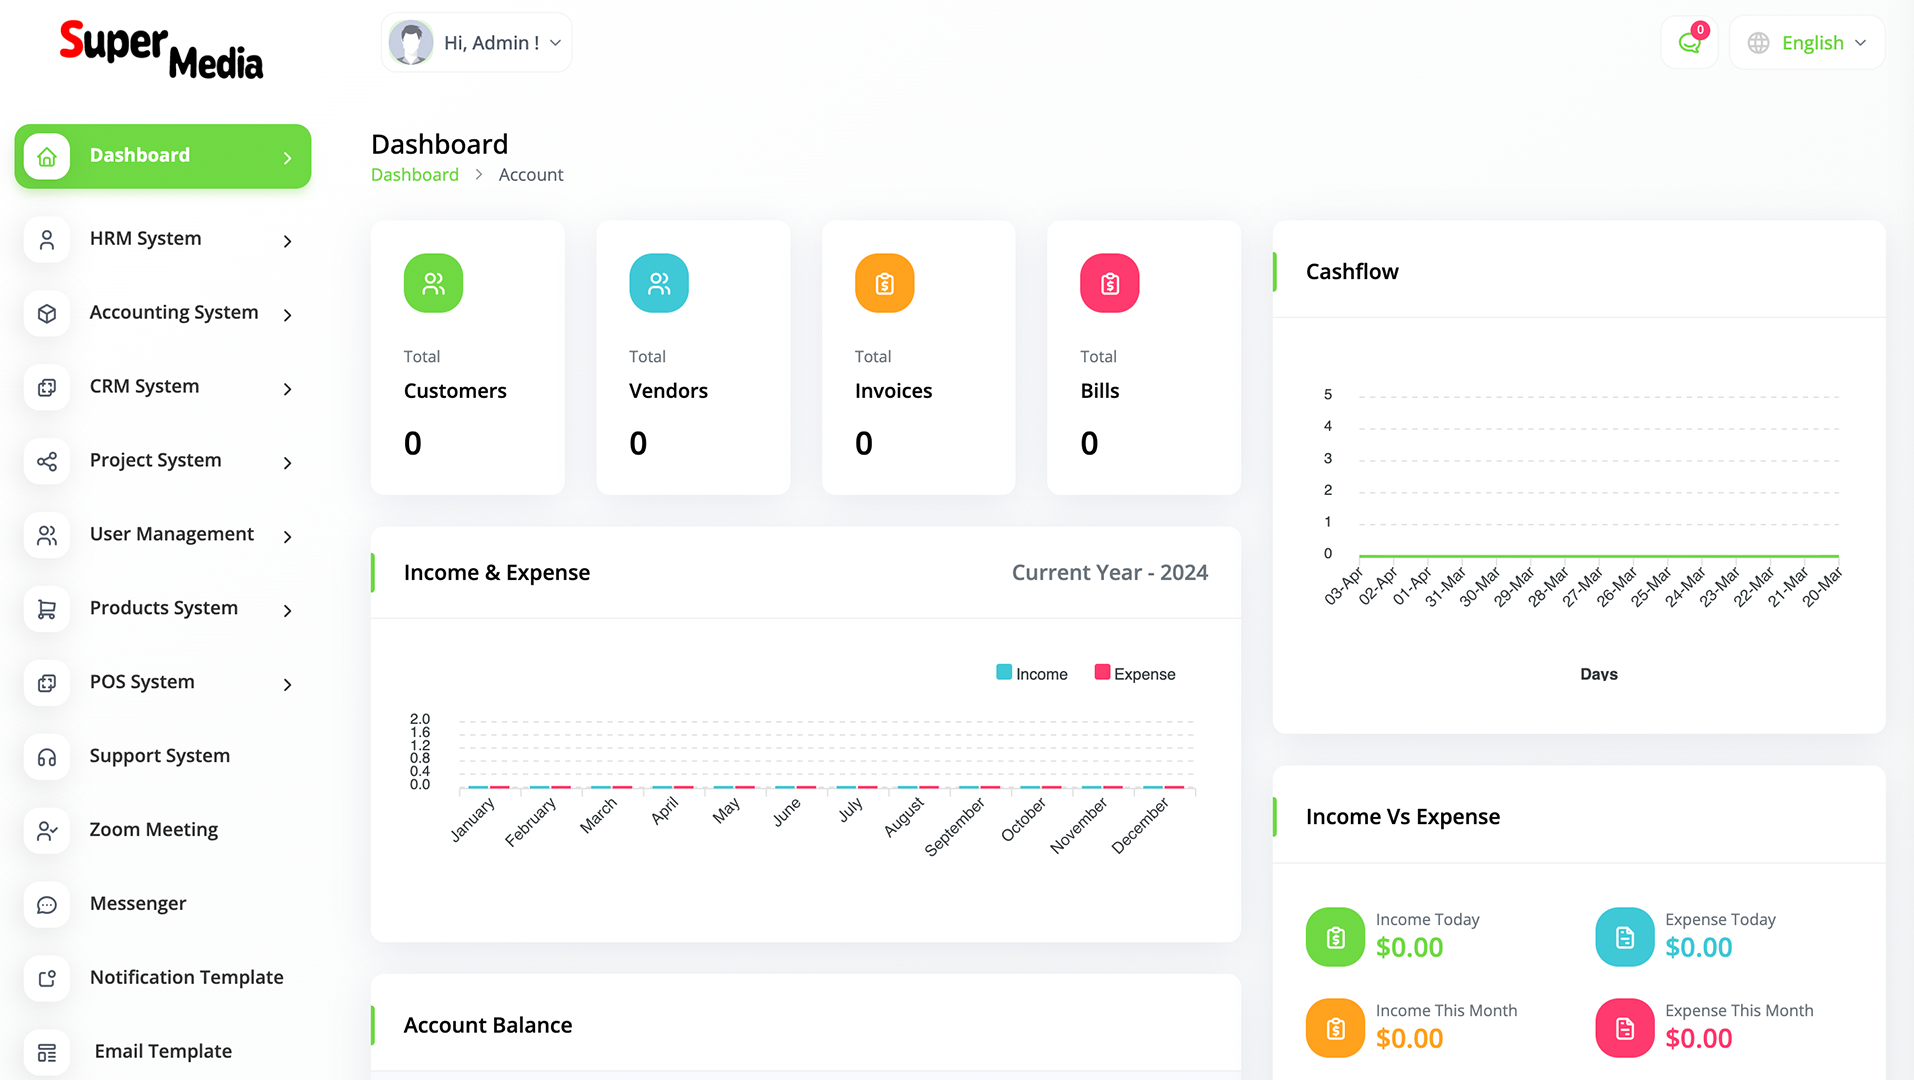Image resolution: width=1914 pixels, height=1080 pixels.
Task: Click the Accounting System box icon
Action: coord(47,314)
